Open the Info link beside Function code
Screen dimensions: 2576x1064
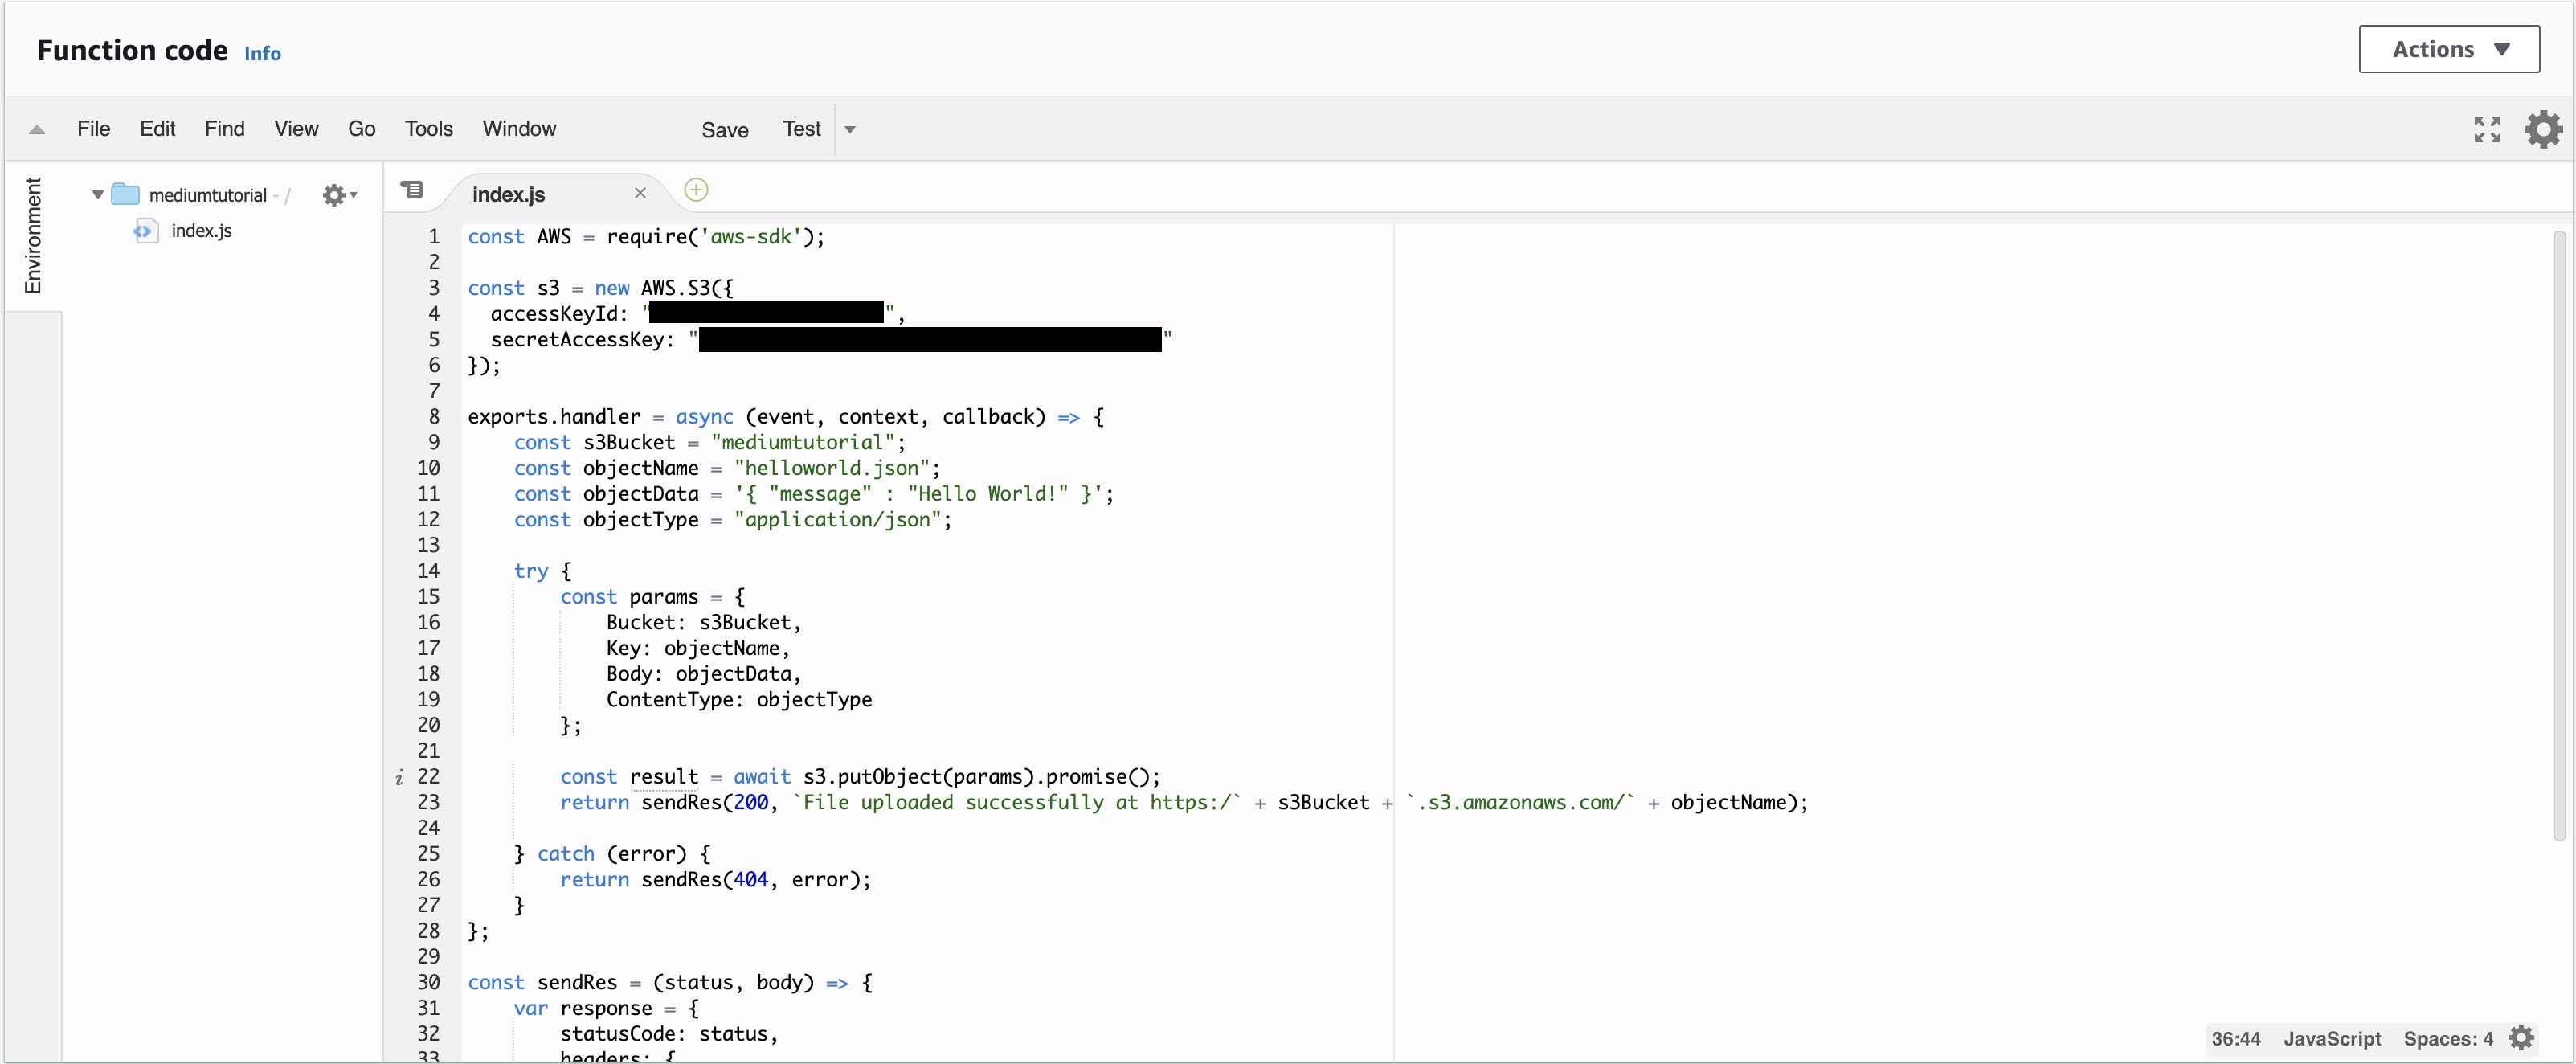(262, 54)
